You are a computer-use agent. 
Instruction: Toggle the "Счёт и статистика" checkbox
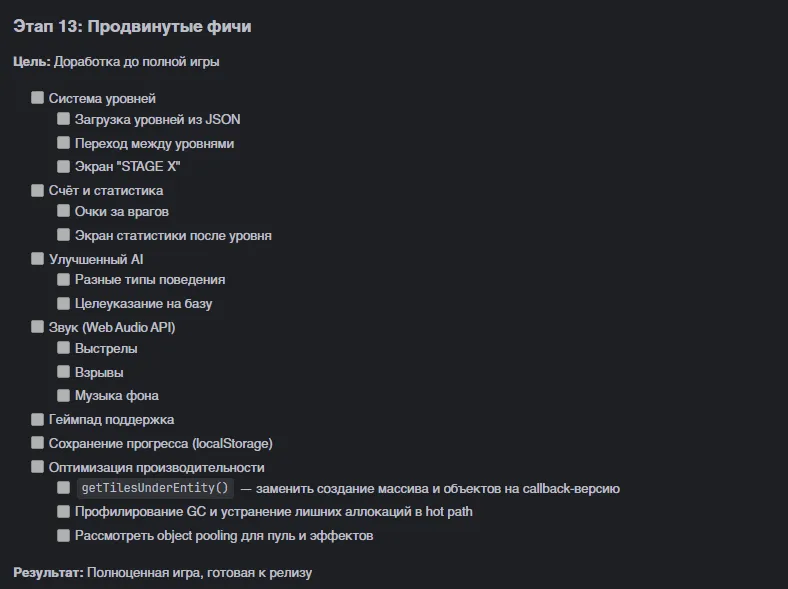38,190
